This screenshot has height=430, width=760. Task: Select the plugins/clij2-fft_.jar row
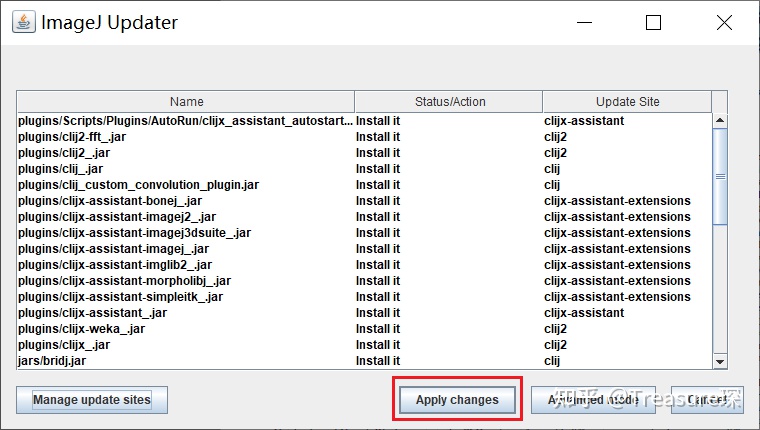tap(72, 137)
